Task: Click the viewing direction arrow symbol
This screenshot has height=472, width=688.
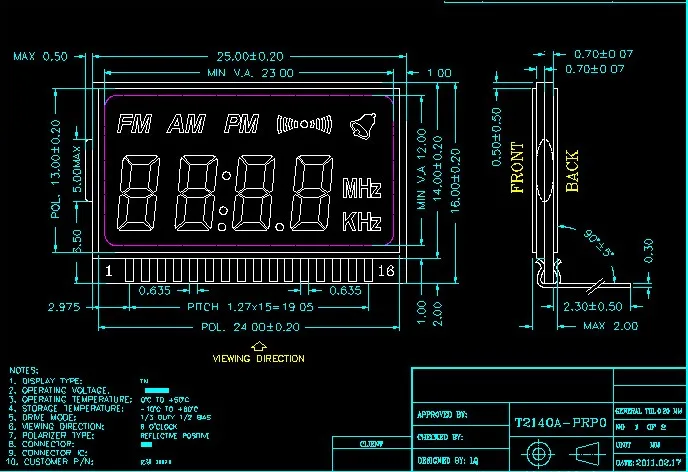Action: tap(259, 347)
